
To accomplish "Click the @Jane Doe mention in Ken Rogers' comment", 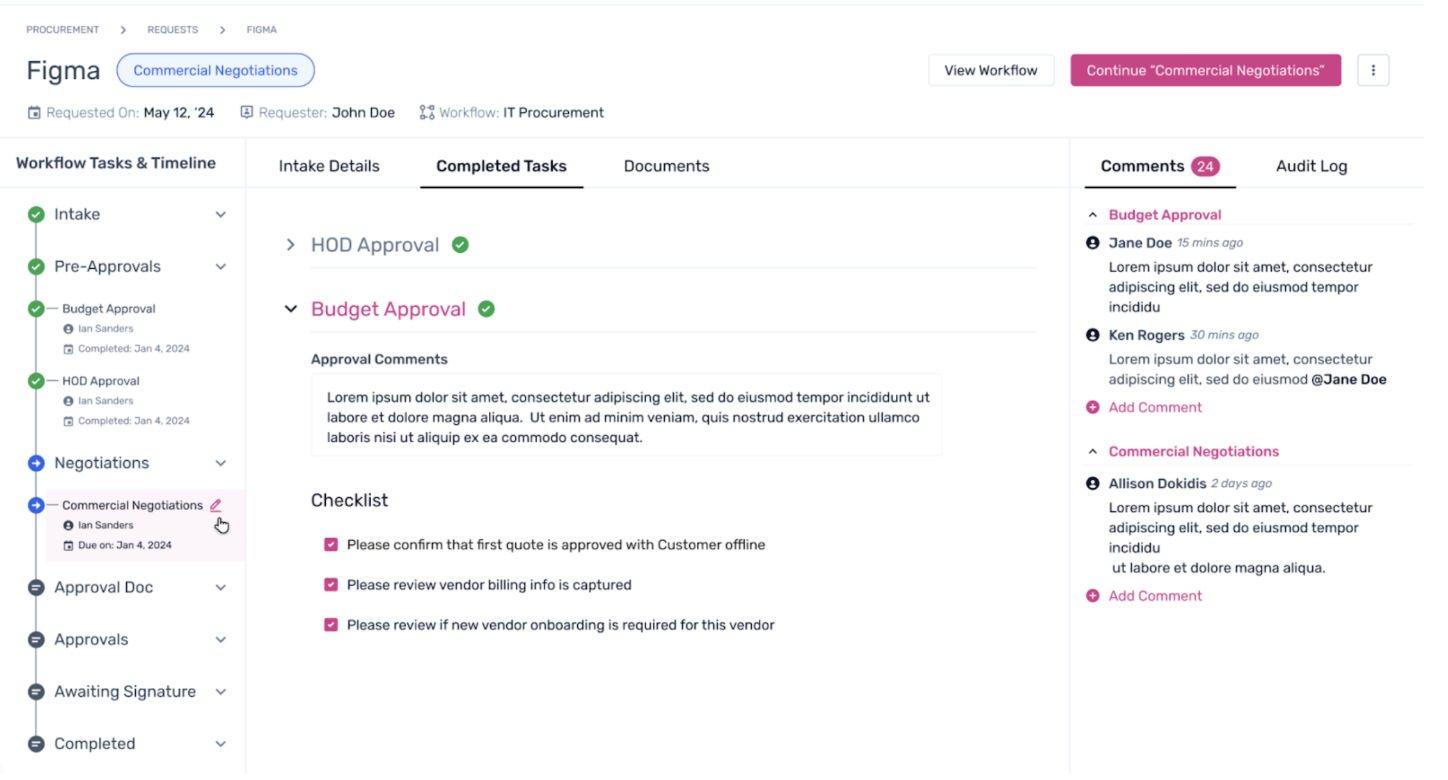I will (x=1349, y=379).
